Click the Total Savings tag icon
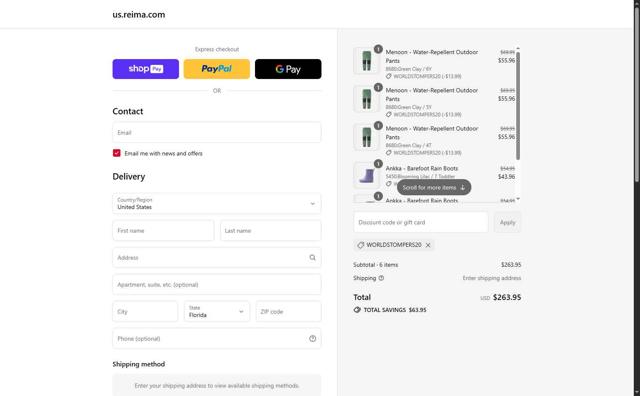Viewport: 640px width, 396px height. (357, 310)
